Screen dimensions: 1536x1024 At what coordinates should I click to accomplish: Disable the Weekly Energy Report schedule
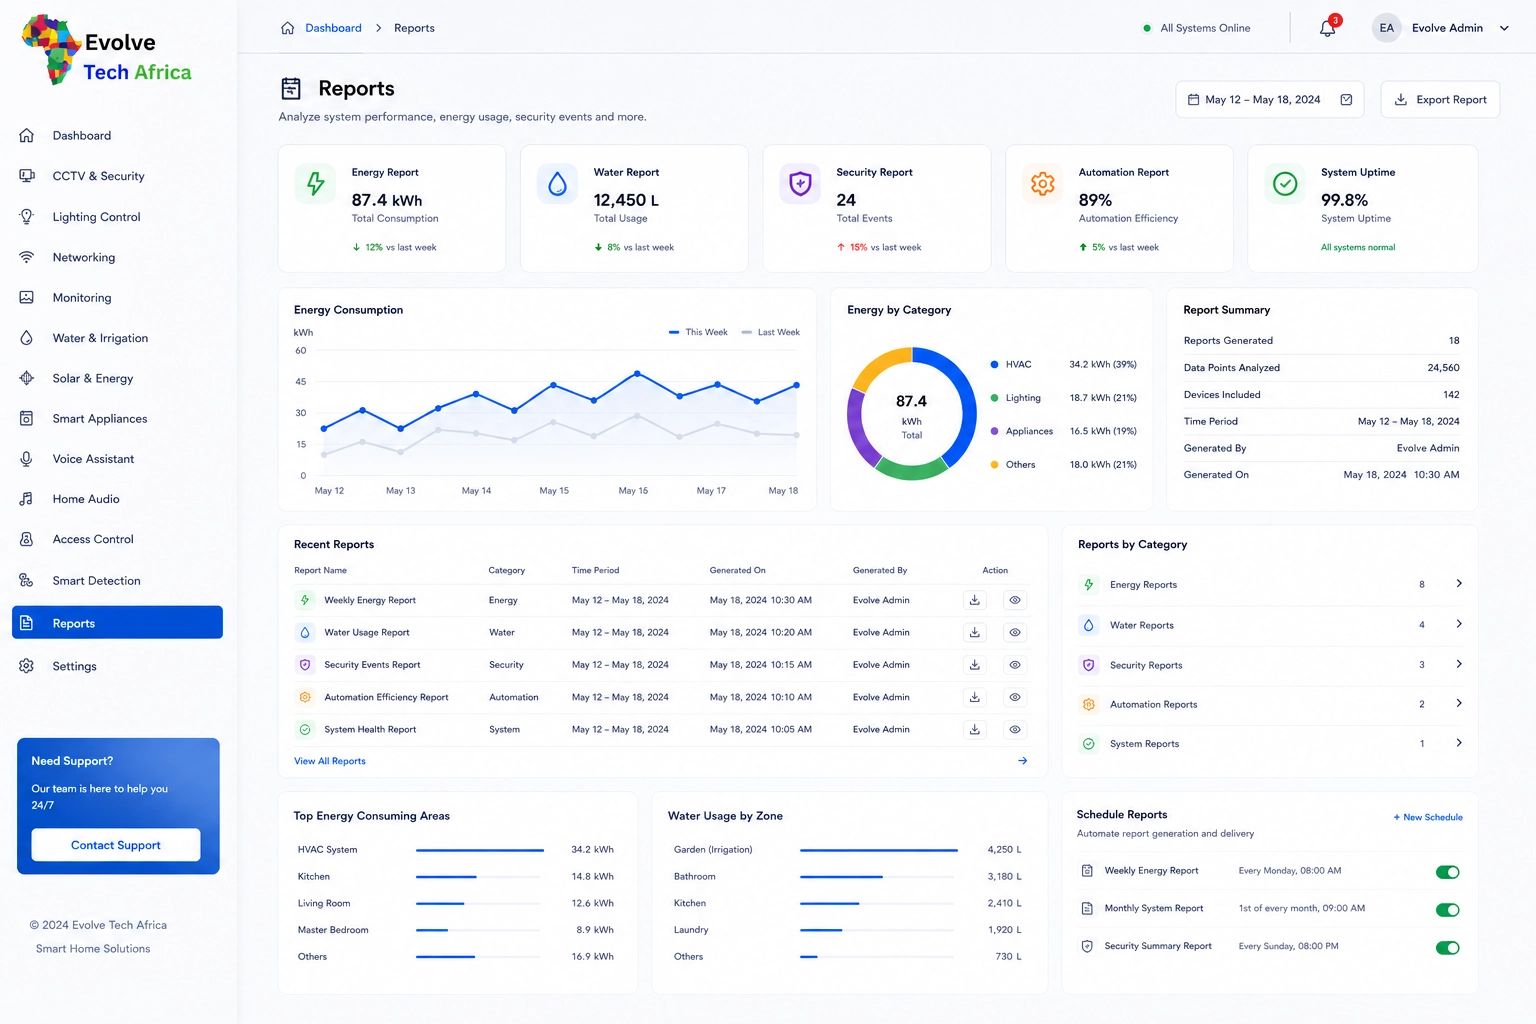(x=1447, y=872)
